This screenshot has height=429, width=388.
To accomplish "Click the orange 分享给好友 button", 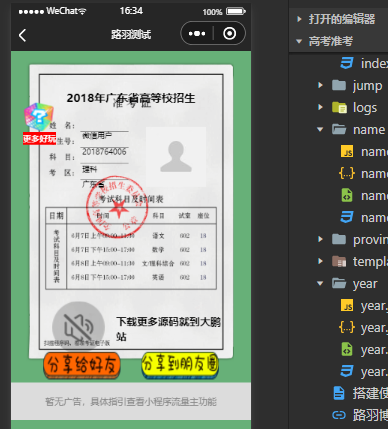I will (82, 366).
